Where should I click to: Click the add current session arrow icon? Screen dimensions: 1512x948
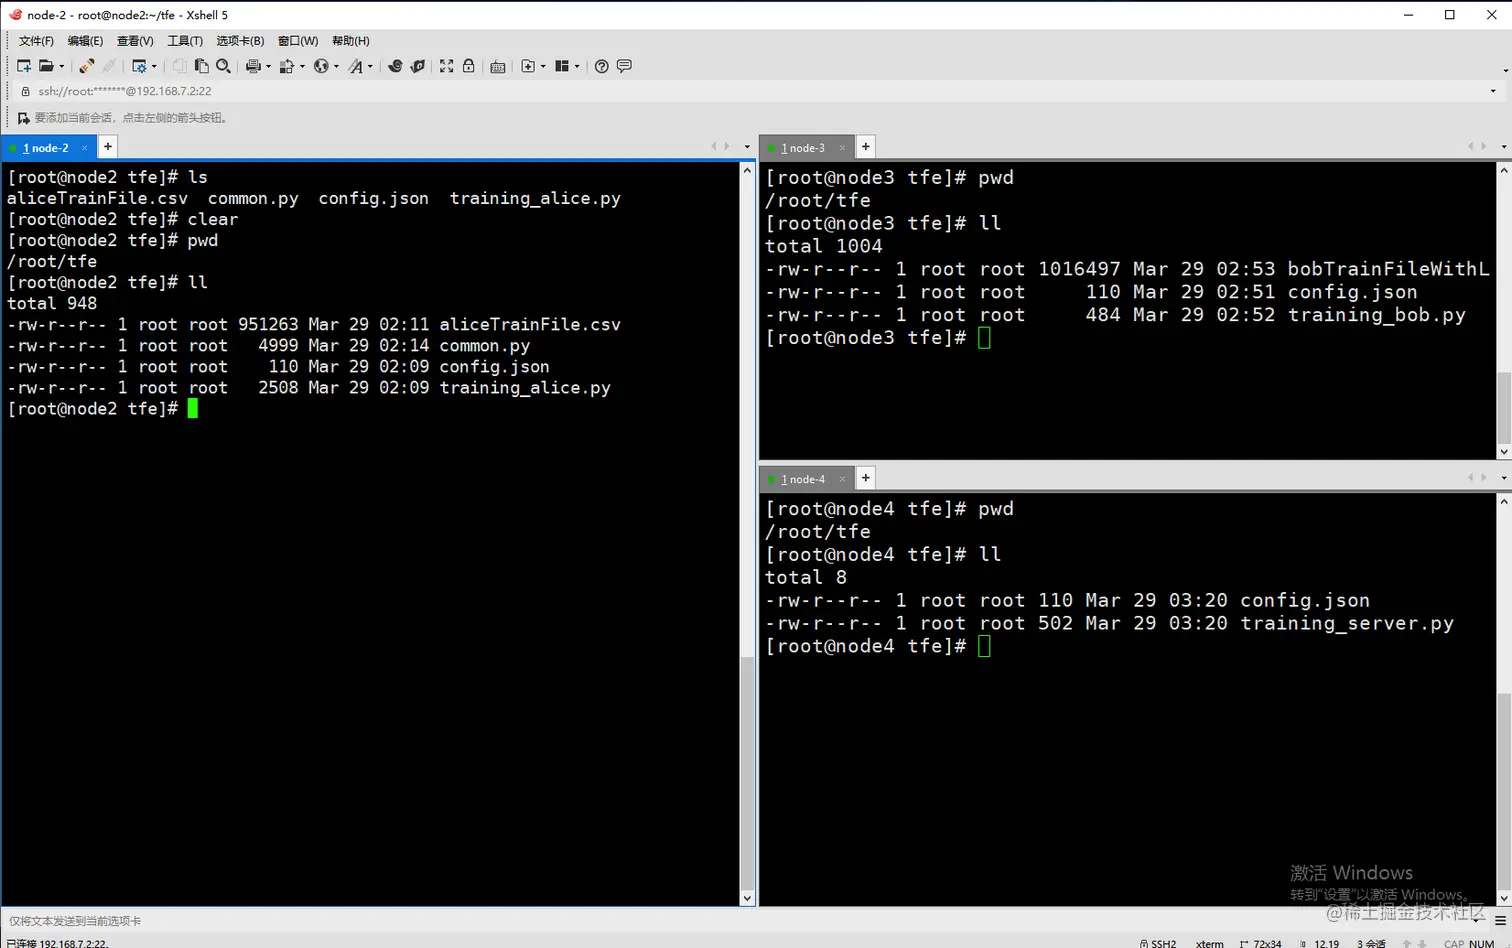[x=24, y=118]
